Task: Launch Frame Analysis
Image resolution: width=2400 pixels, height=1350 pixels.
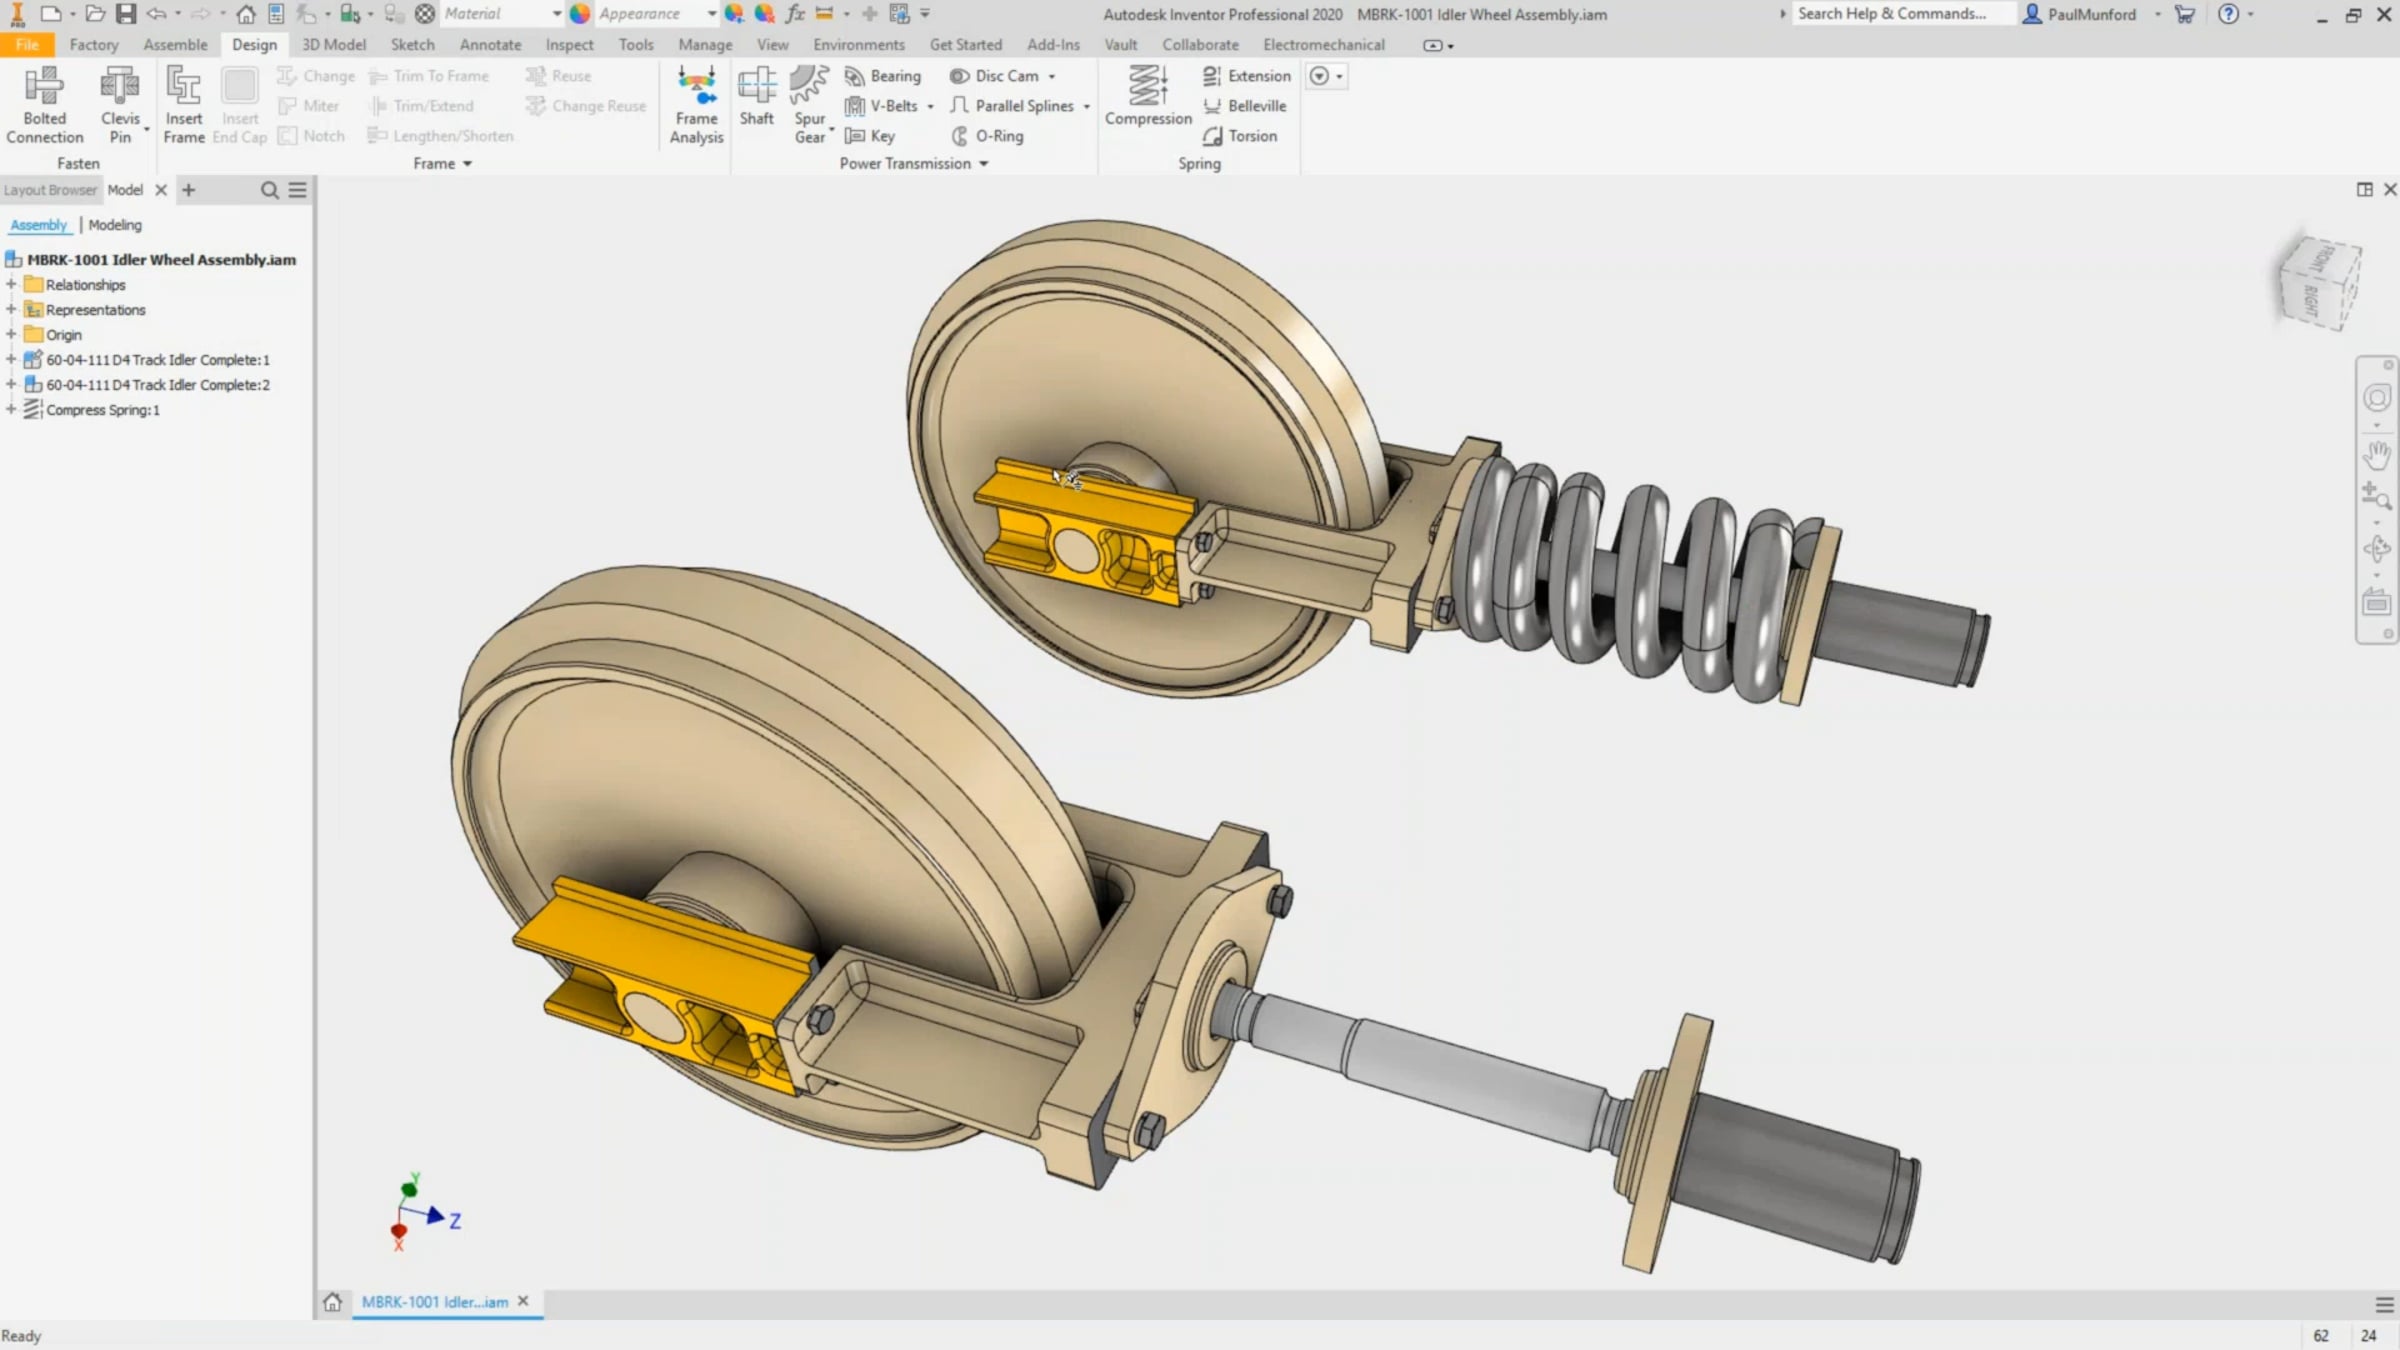Action: [696, 105]
